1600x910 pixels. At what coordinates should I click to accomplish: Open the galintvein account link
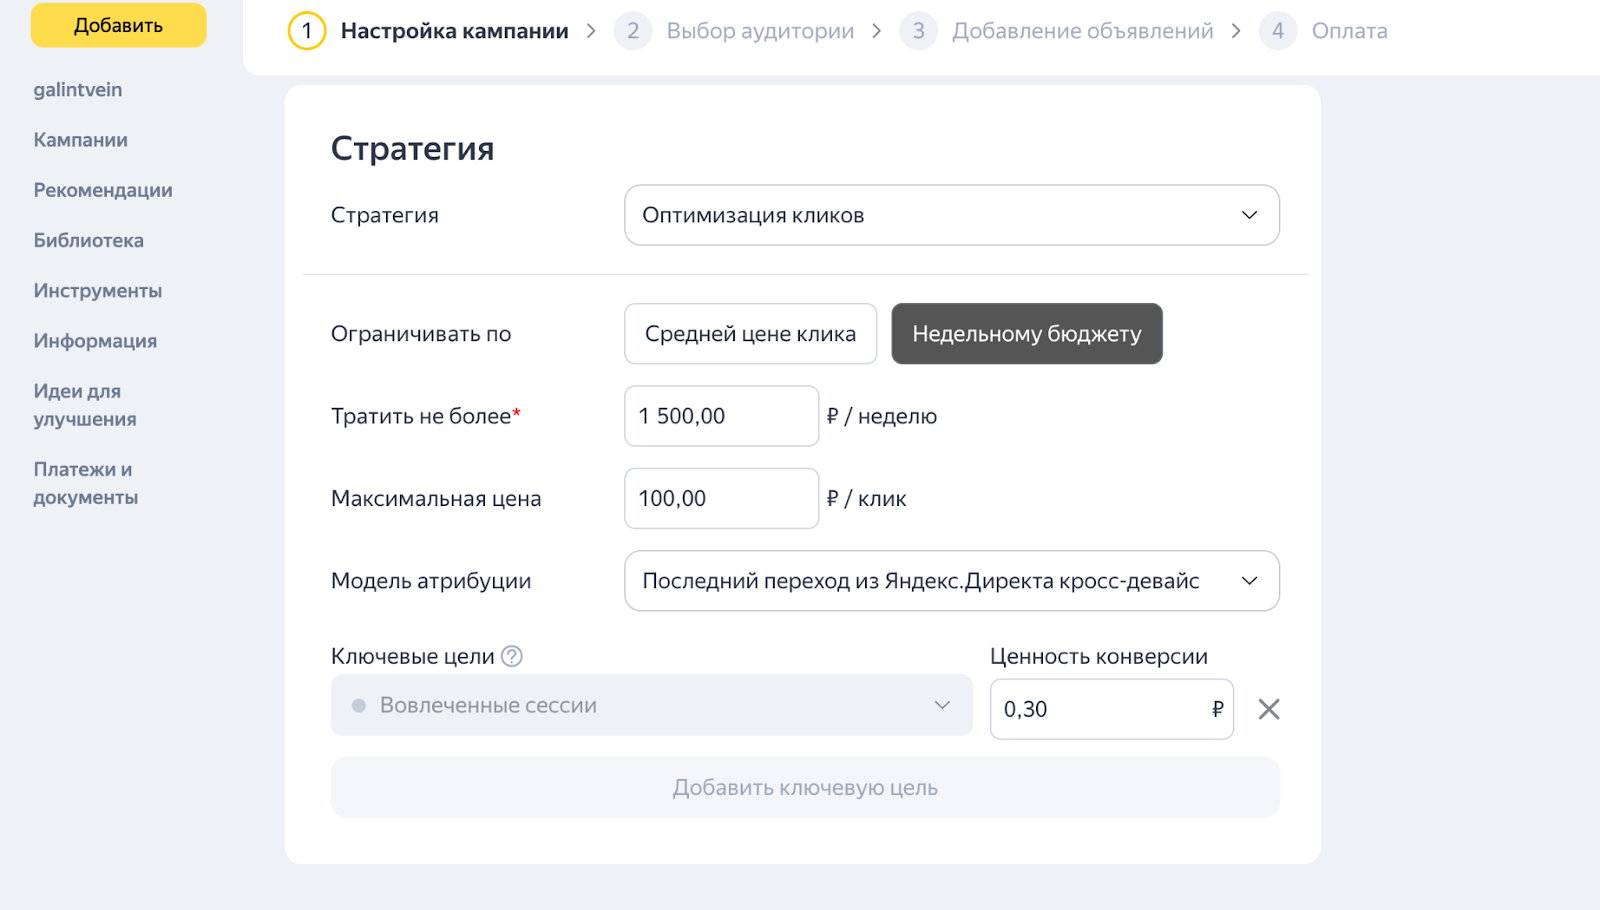(x=78, y=90)
